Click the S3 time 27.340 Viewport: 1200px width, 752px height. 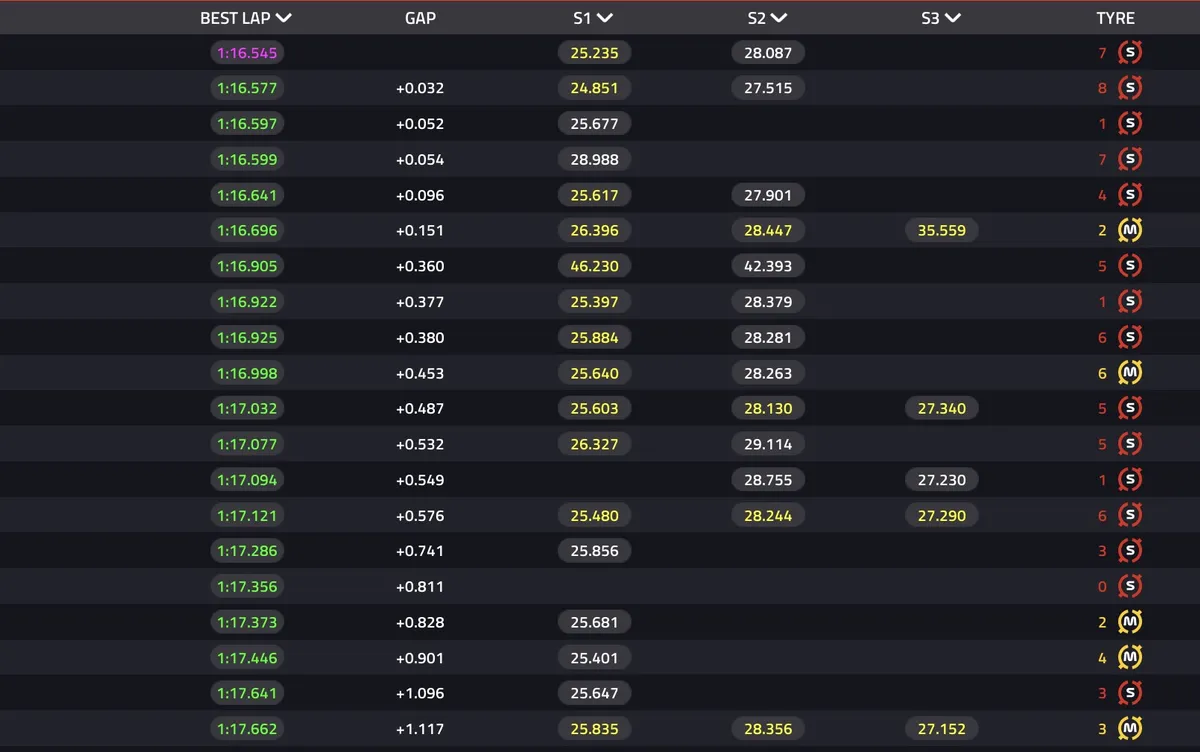click(x=942, y=408)
